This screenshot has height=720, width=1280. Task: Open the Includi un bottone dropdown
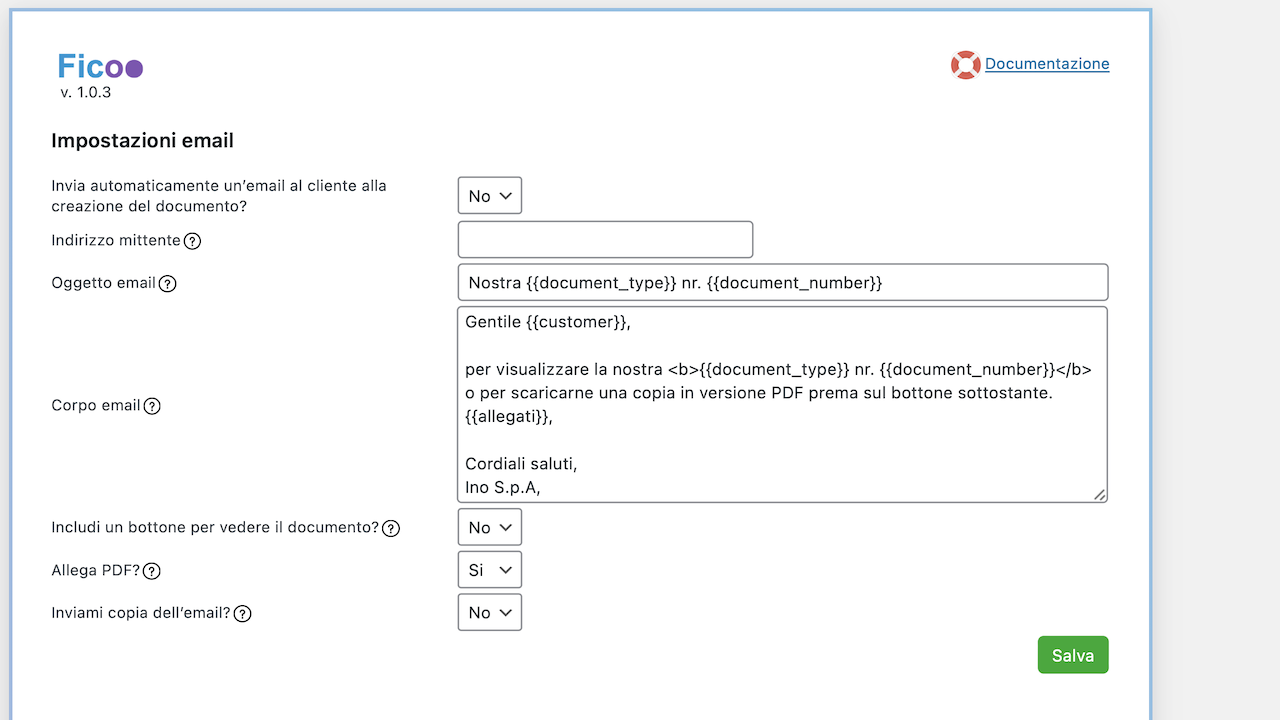click(489, 527)
